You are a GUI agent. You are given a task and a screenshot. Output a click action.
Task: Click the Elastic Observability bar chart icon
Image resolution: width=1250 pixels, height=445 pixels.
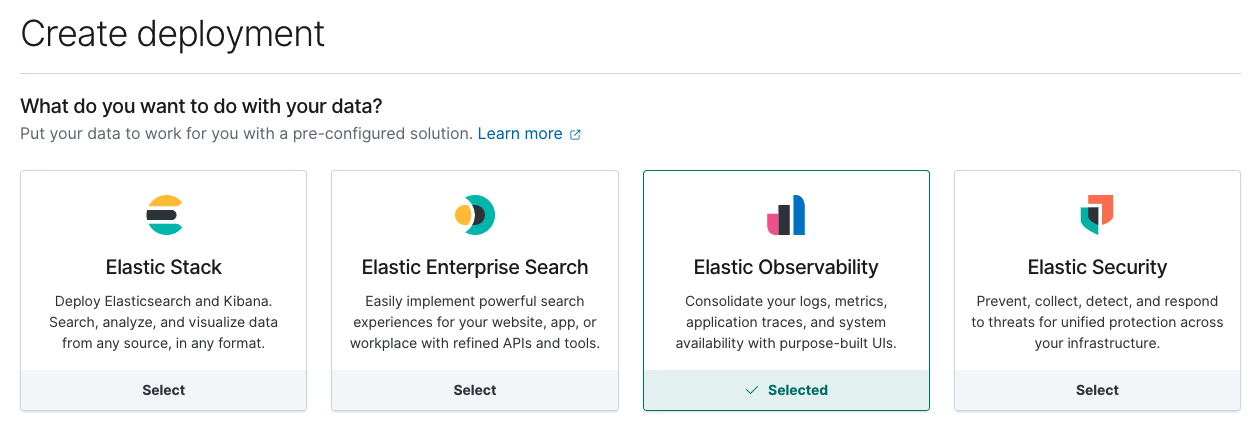tap(786, 215)
